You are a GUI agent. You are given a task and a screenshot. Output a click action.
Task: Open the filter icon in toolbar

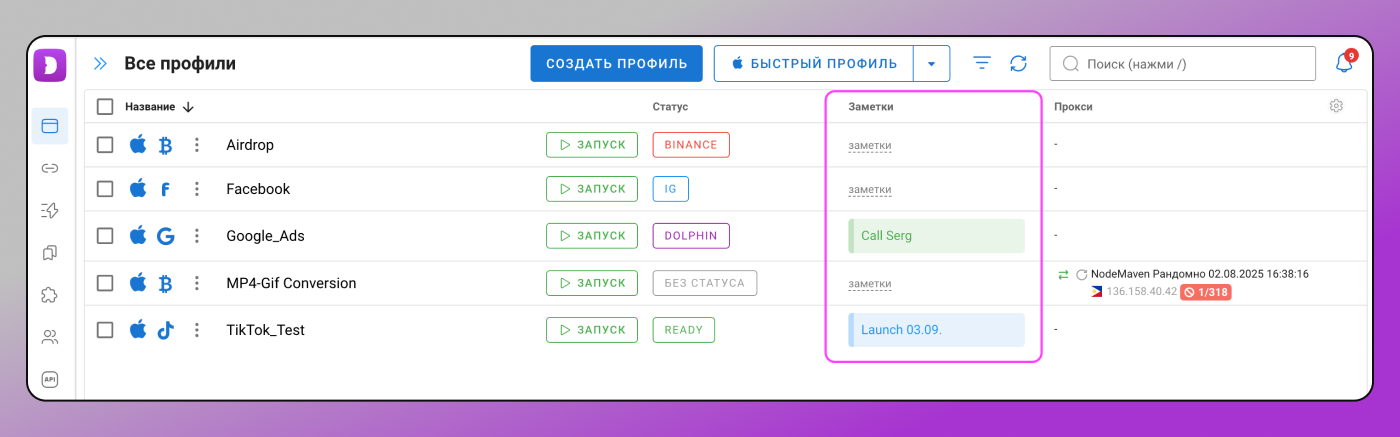[x=982, y=64]
